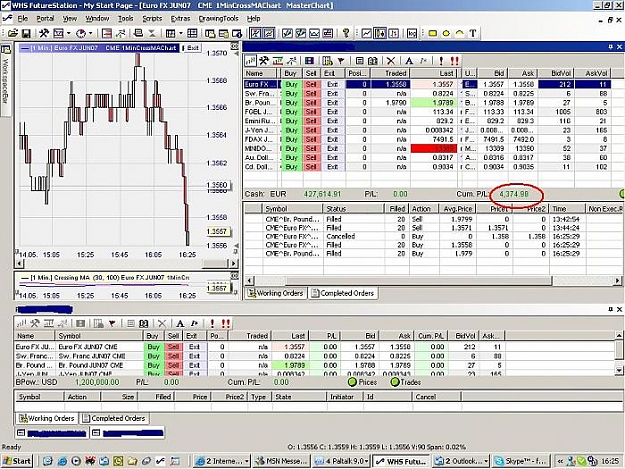The width and height of the screenshot is (625, 469).
Task: Switch to upper Completed Orders tab
Action: pyautogui.click(x=343, y=293)
